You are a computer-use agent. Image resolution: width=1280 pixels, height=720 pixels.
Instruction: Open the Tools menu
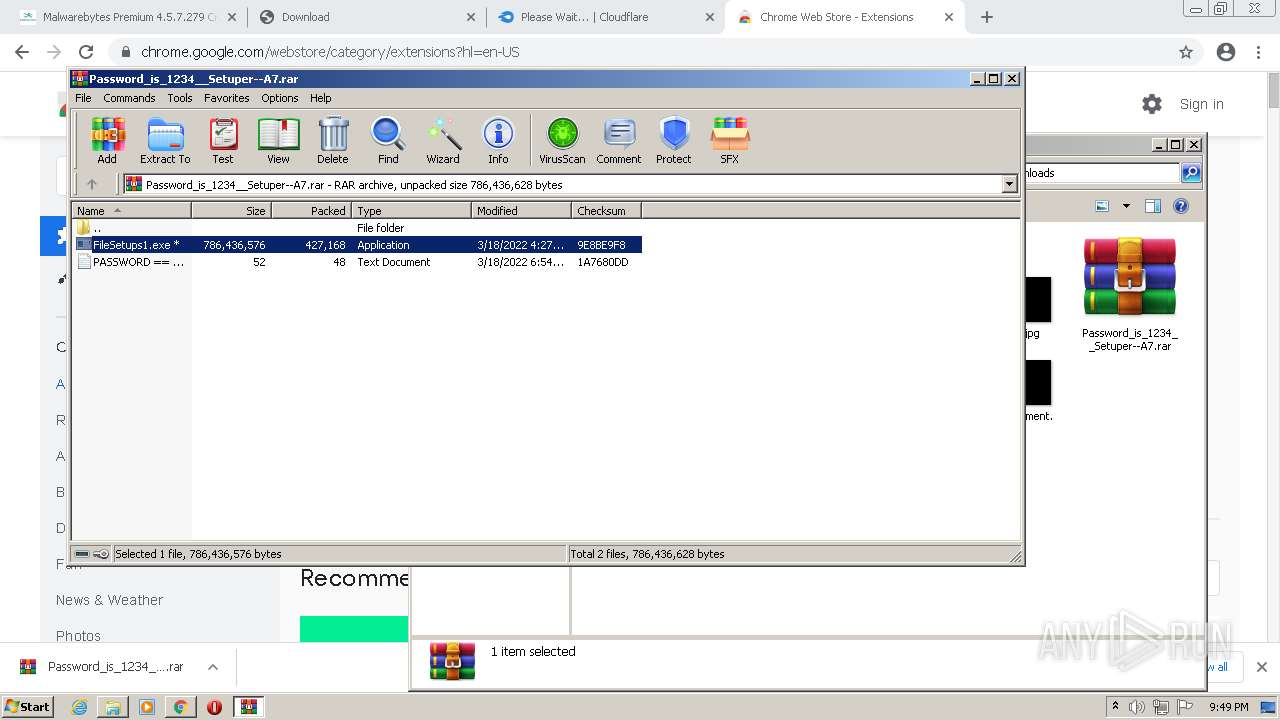click(x=180, y=98)
